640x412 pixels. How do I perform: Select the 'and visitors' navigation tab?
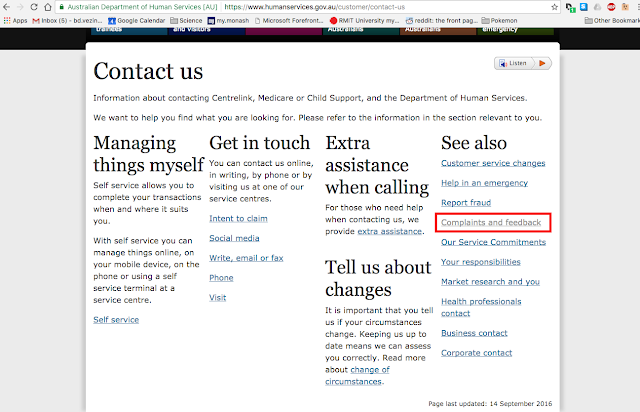(x=207, y=31)
